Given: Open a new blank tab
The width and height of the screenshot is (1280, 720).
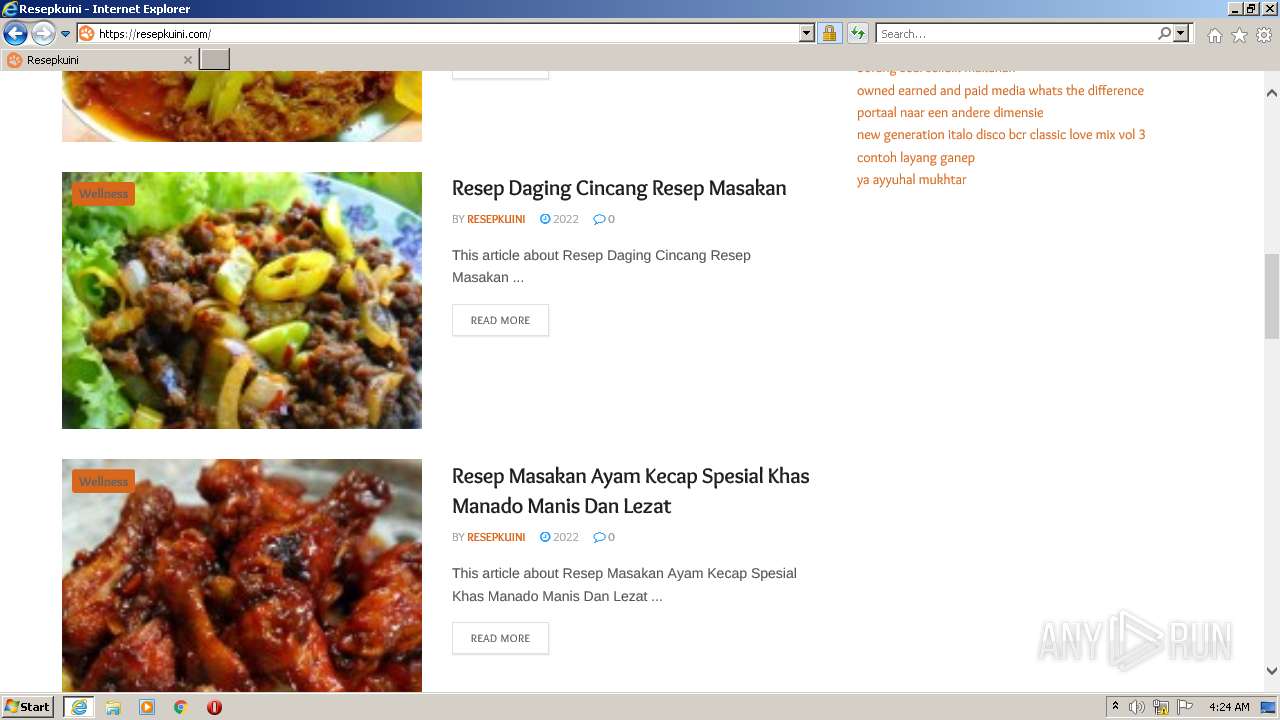Looking at the screenshot, I should pos(215,60).
